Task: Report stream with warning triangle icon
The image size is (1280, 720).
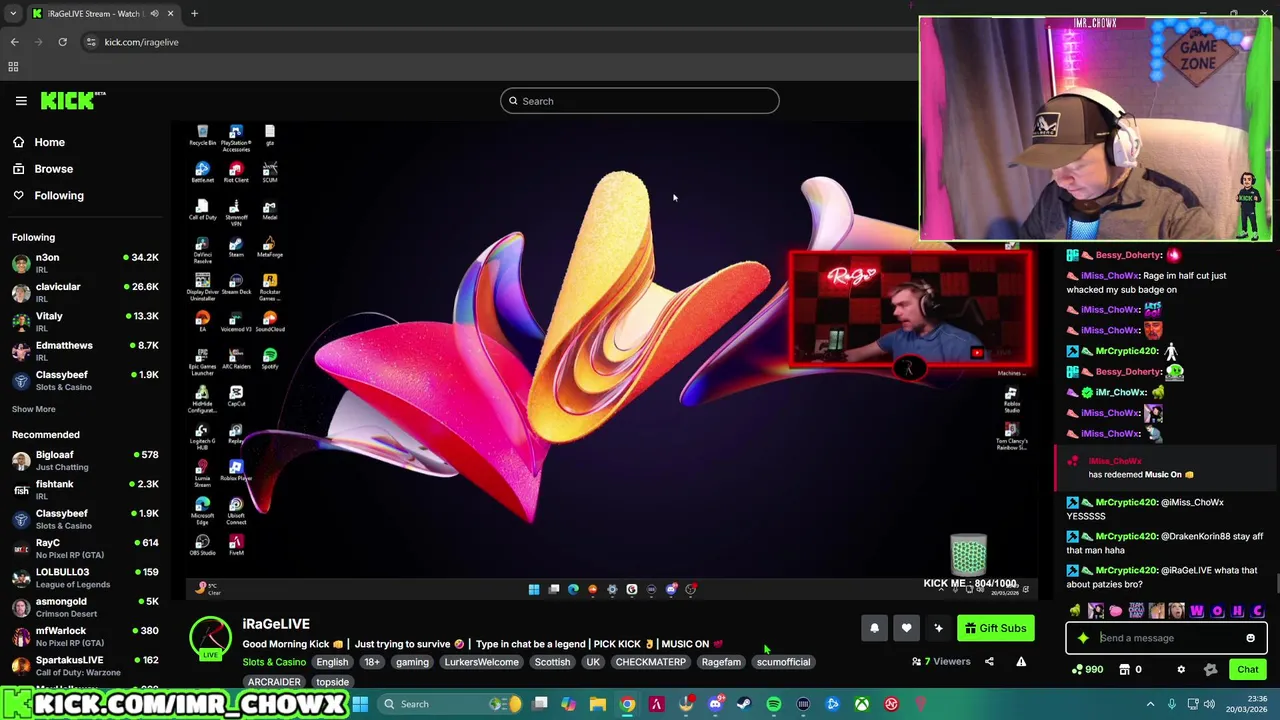Action: (x=1021, y=662)
